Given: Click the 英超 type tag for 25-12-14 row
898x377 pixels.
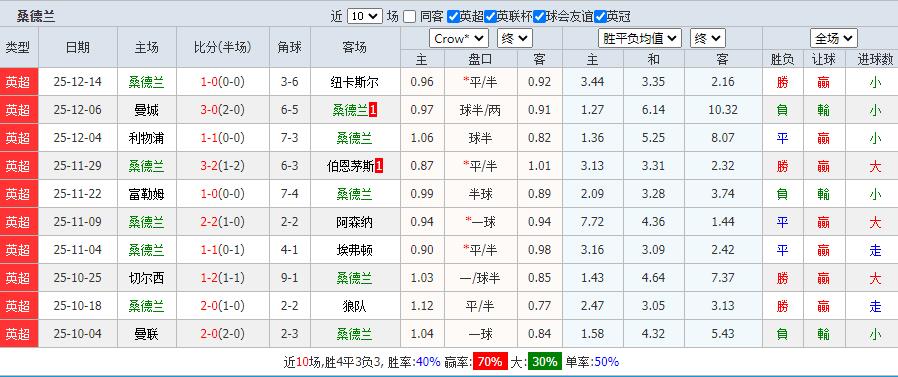Looking at the screenshot, I should [18, 82].
